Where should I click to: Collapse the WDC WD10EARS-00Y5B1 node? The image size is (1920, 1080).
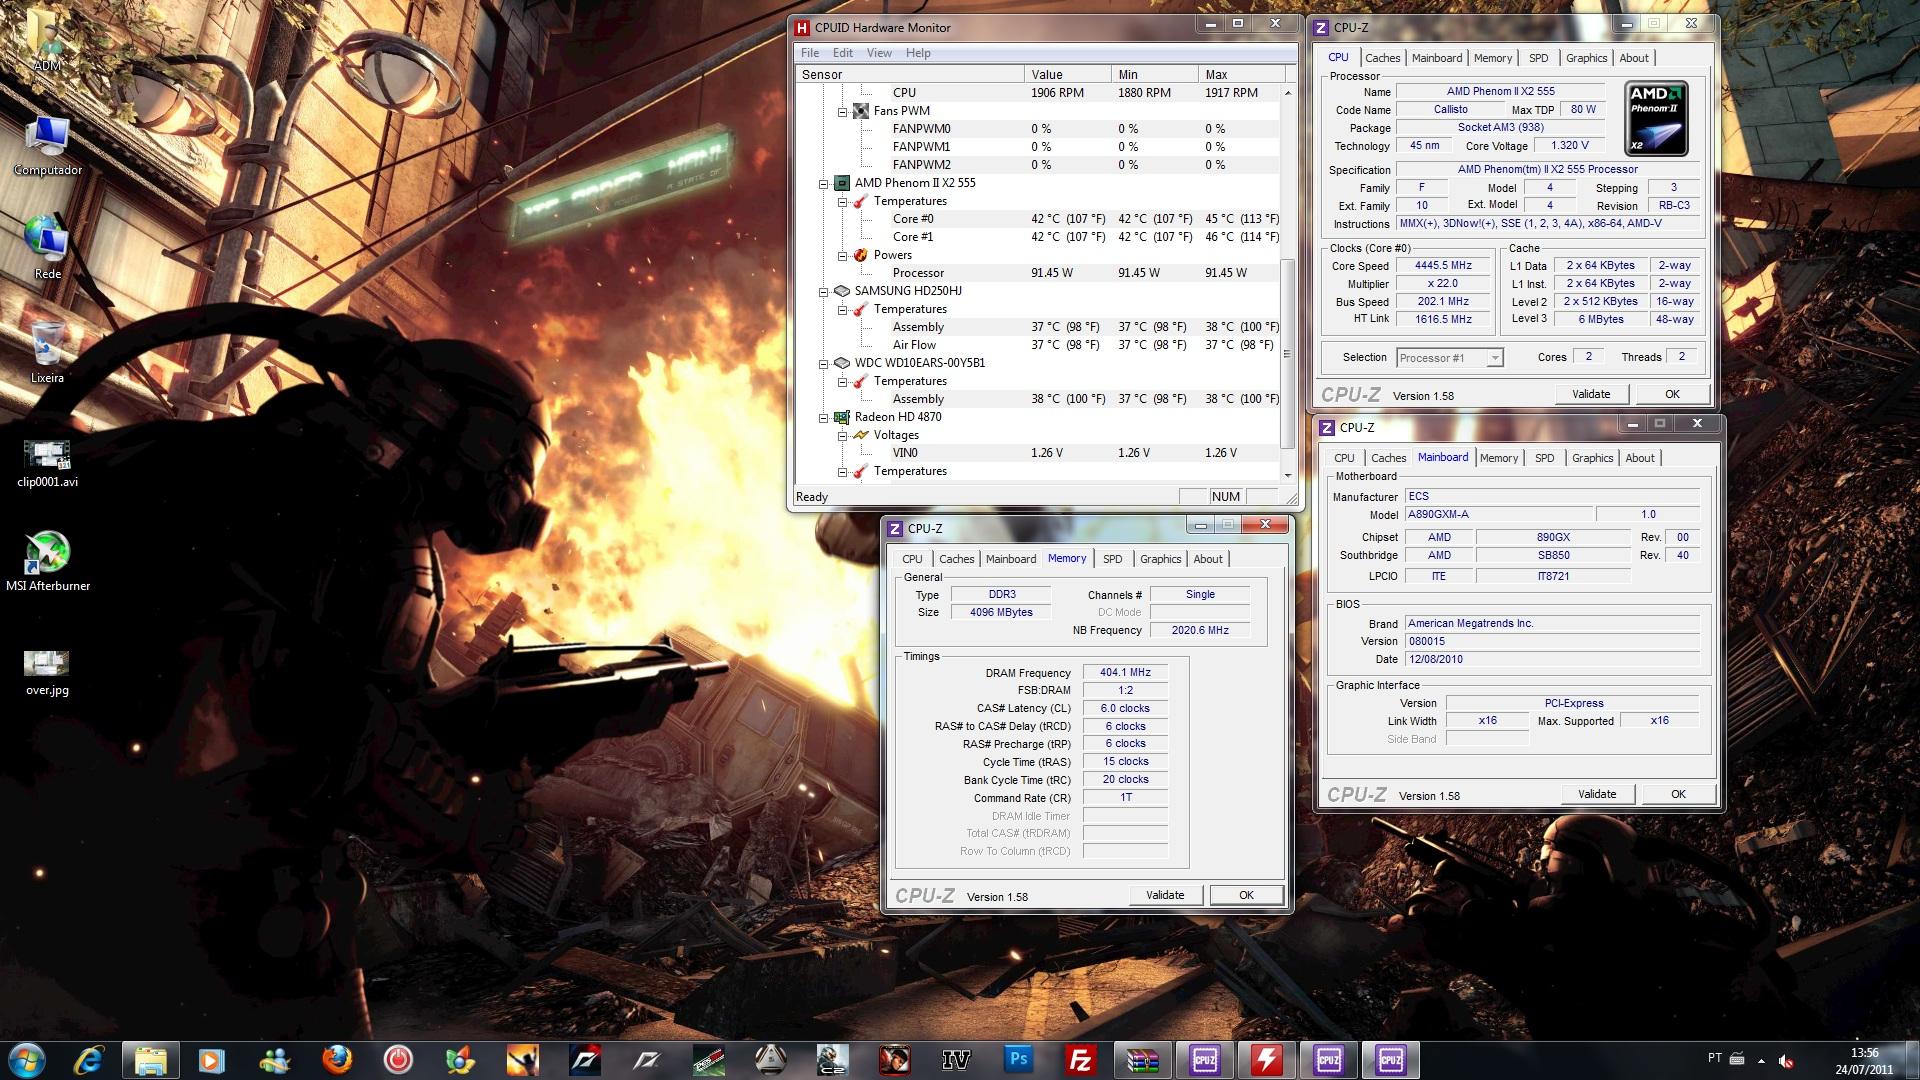[x=823, y=363]
